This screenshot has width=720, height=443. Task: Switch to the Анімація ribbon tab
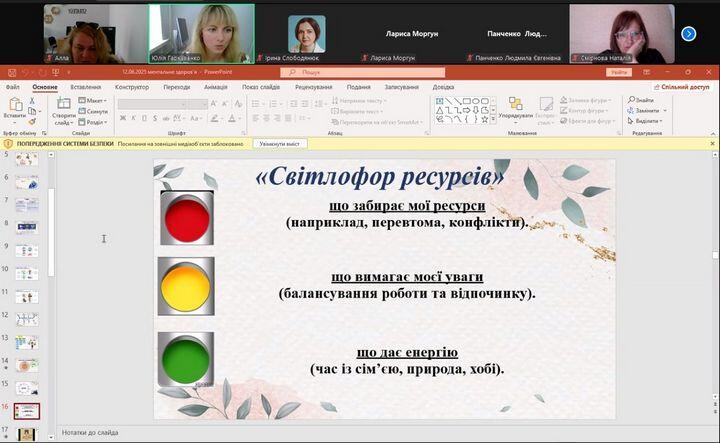click(x=215, y=87)
